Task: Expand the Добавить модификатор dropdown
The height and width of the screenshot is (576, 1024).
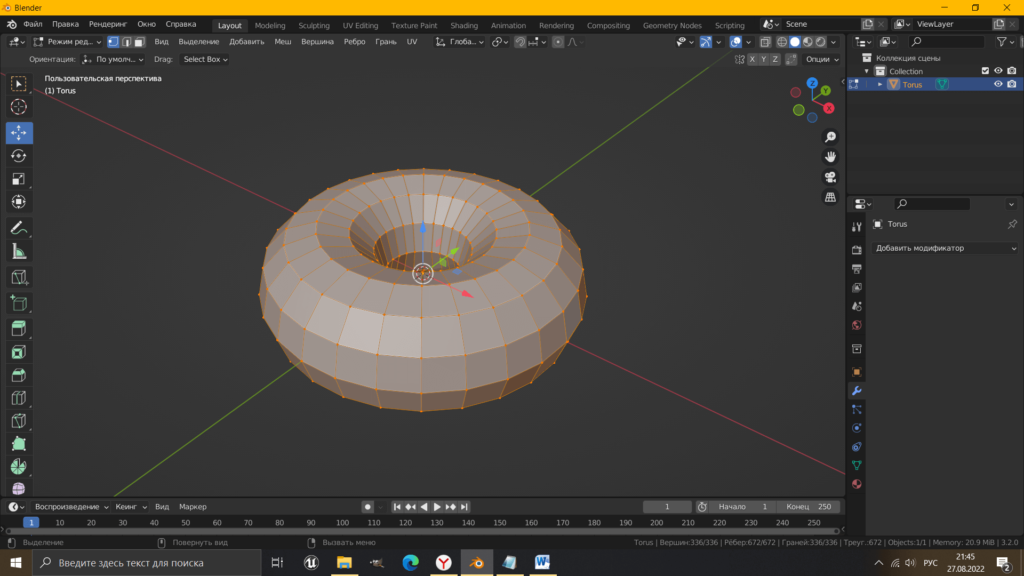Action: (945, 248)
